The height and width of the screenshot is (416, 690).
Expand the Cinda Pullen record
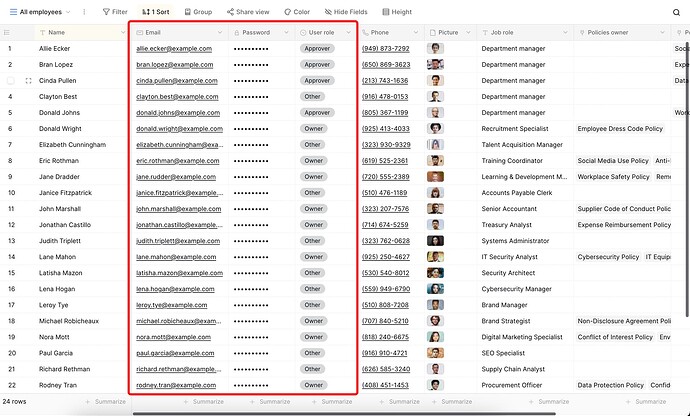pos(28,80)
